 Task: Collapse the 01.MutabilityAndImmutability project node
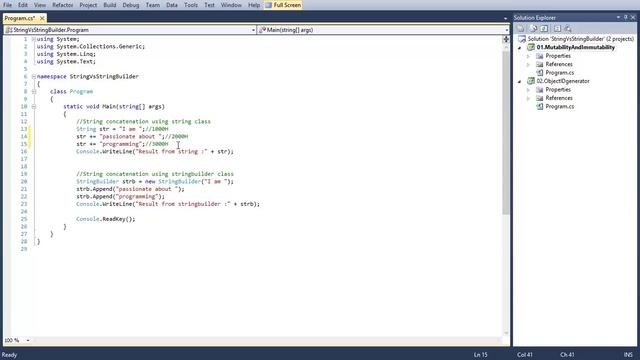[520, 48]
